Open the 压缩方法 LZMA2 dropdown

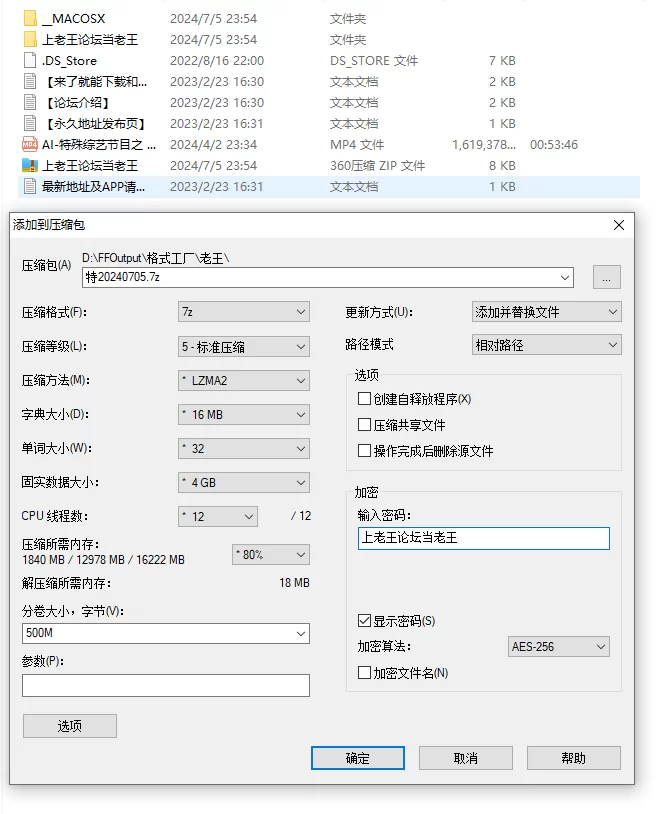[243, 381]
